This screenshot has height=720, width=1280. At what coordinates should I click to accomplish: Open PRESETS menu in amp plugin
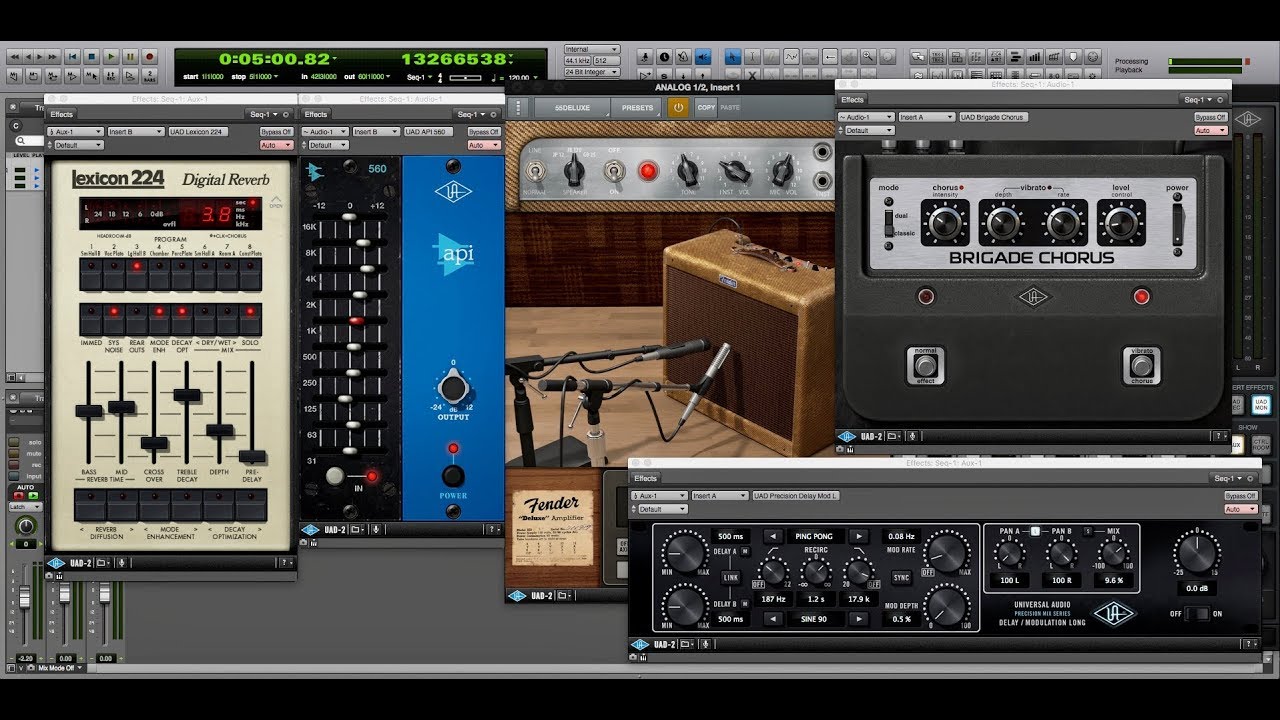coord(636,107)
